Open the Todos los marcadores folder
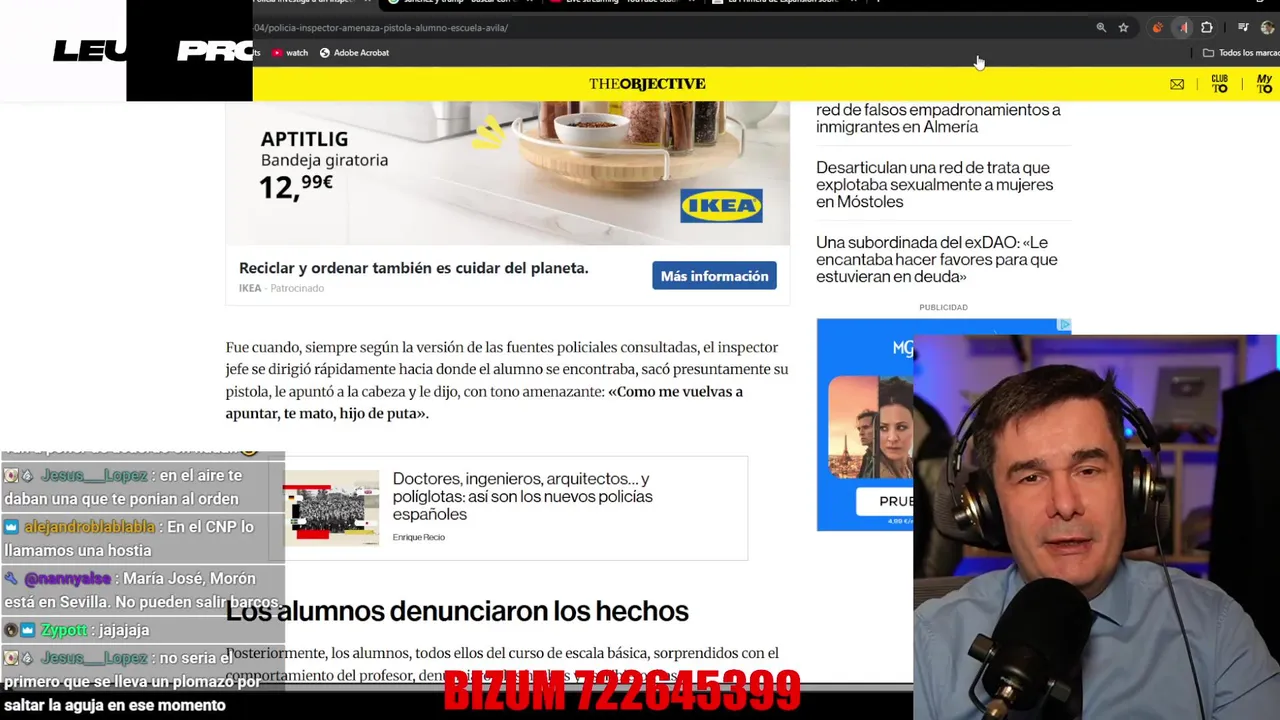Image resolution: width=1280 pixels, height=720 pixels. tap(1241, 53)
